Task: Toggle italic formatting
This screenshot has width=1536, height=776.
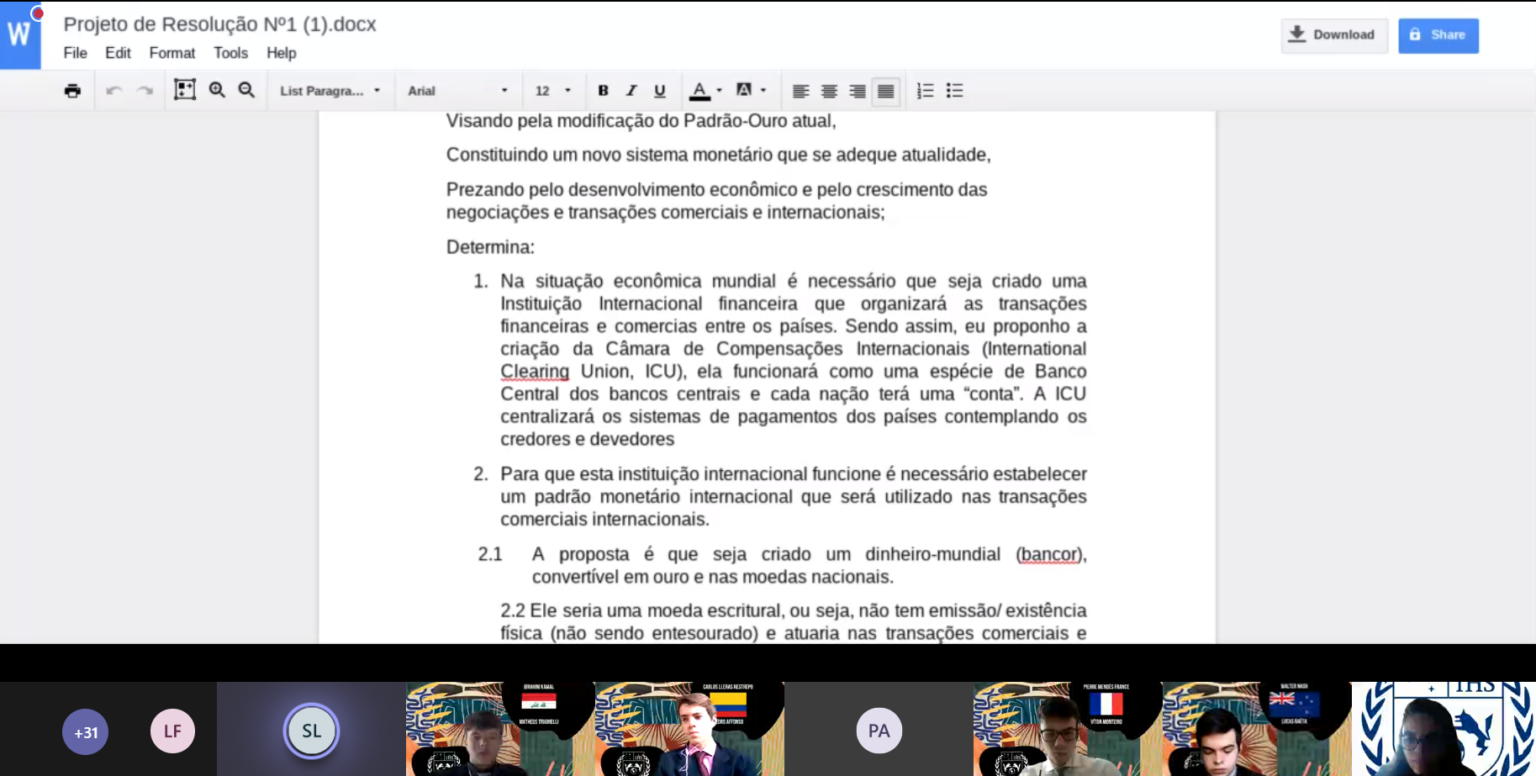Action: click(631, 91)
